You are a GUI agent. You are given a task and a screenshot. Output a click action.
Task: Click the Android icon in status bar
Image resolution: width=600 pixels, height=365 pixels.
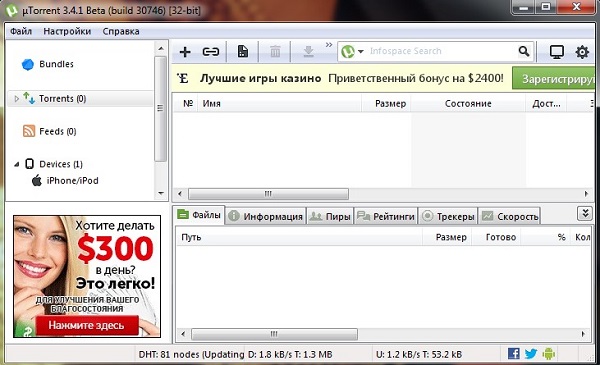point(548,354)
